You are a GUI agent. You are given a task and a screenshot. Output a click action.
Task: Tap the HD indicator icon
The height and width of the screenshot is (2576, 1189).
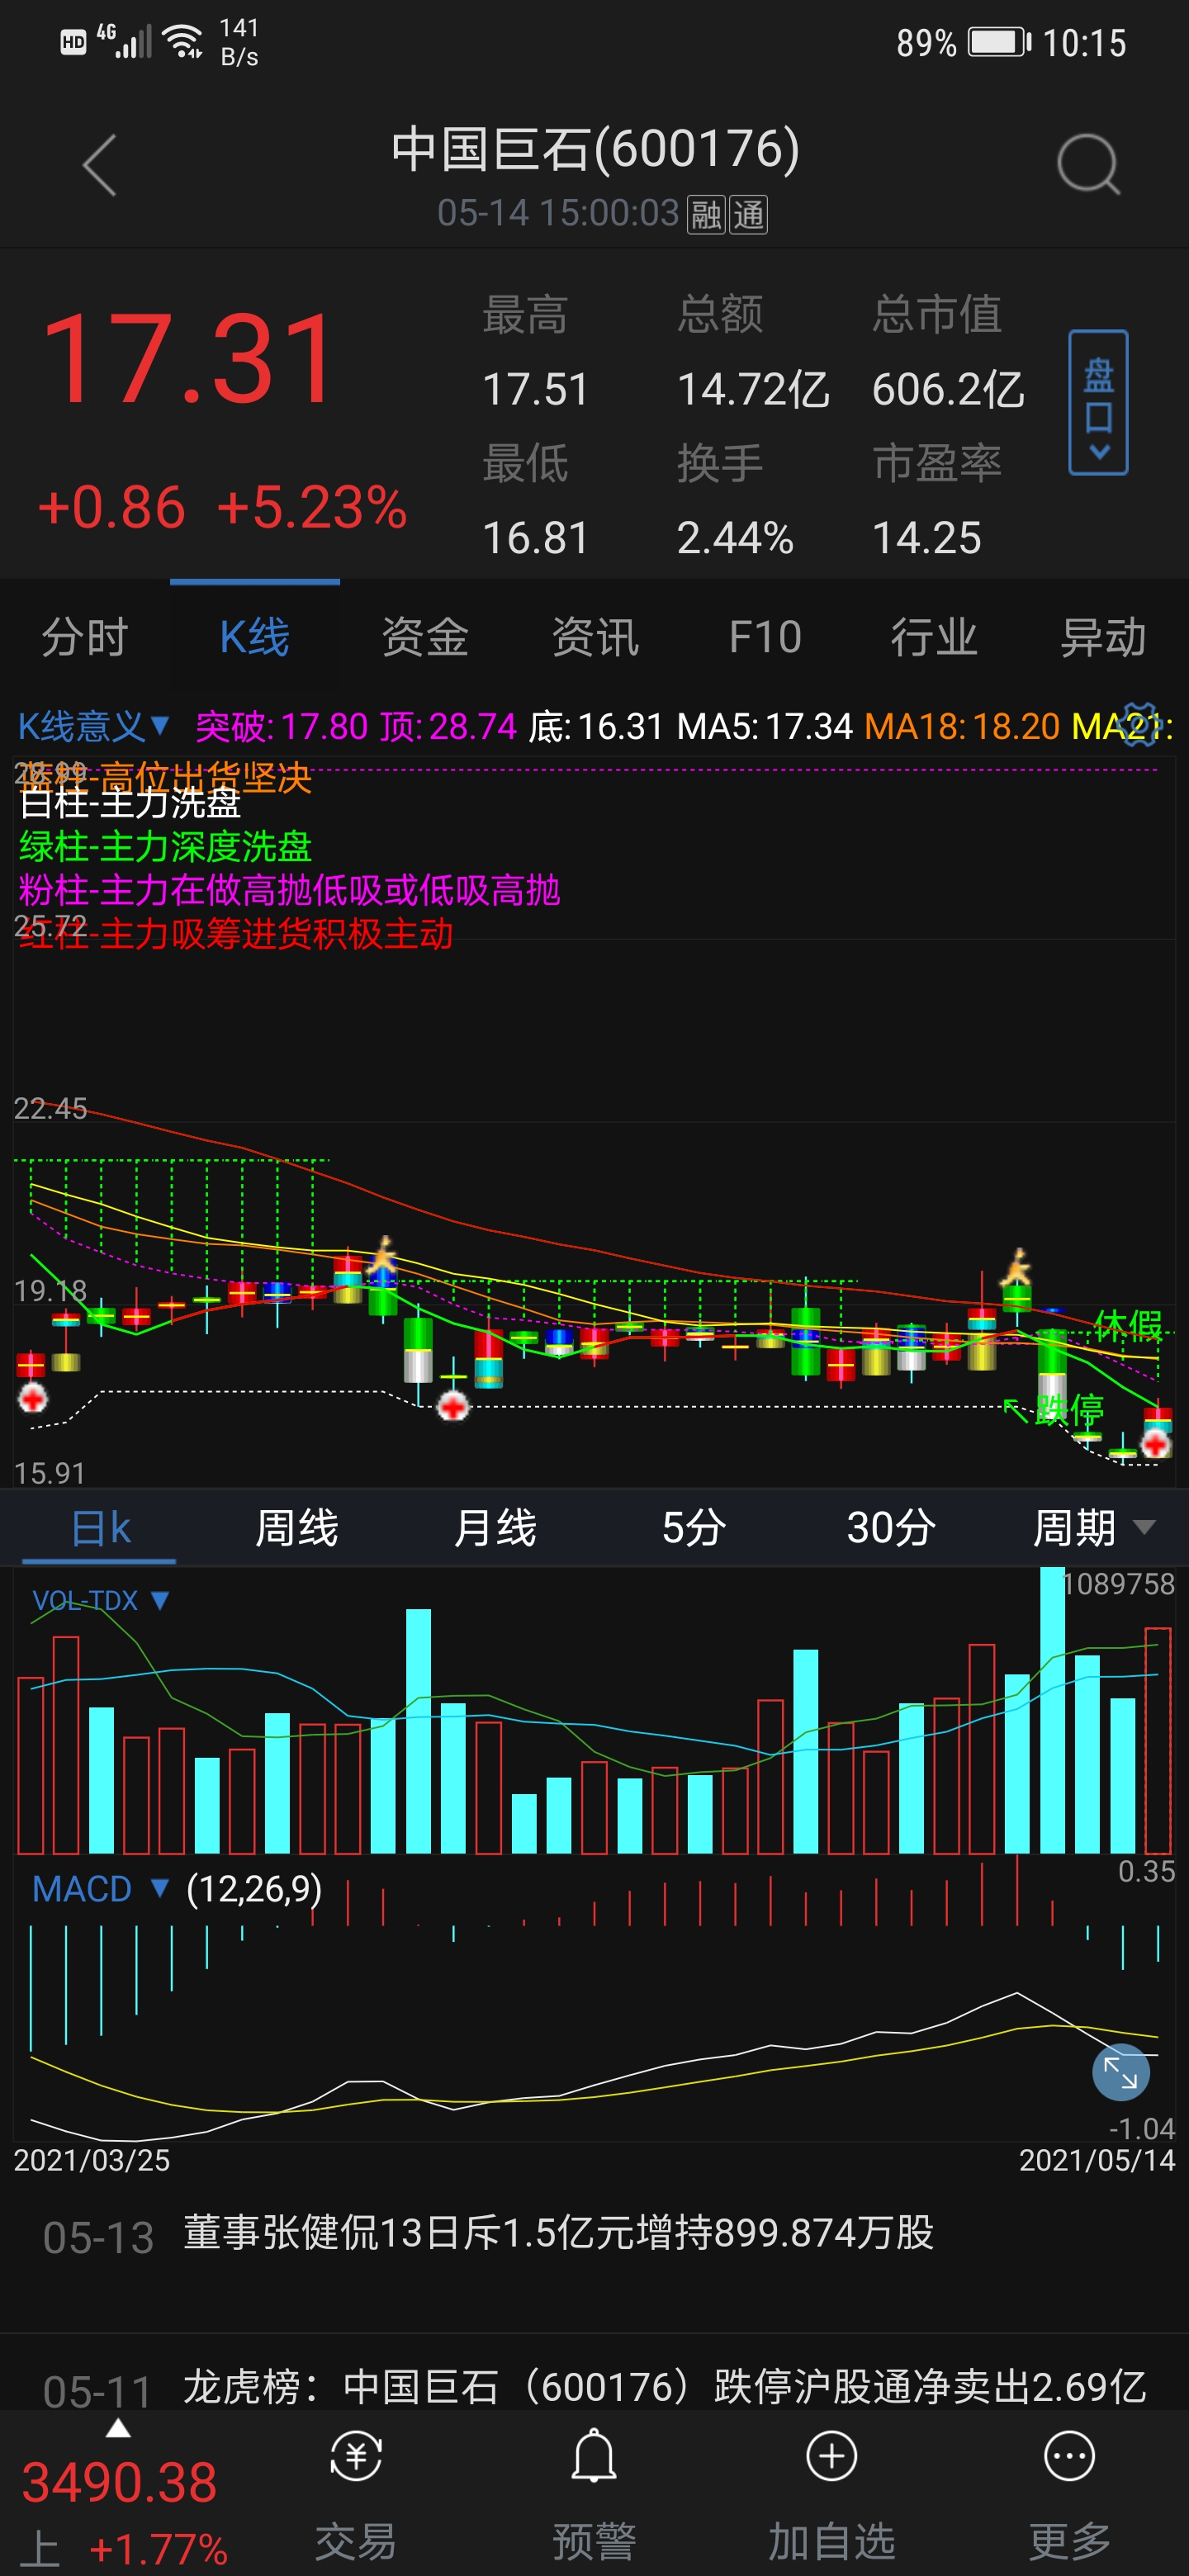pyautogui.click(x=73, y=42)
